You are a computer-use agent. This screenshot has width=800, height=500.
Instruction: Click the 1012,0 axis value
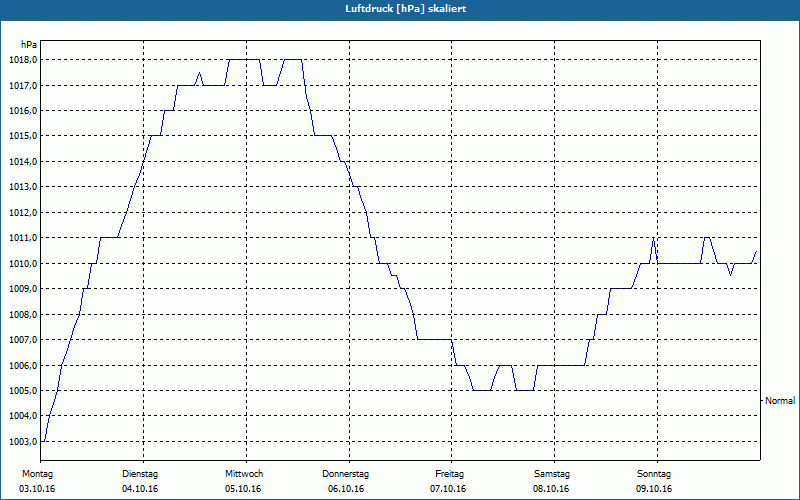(23, 212)
